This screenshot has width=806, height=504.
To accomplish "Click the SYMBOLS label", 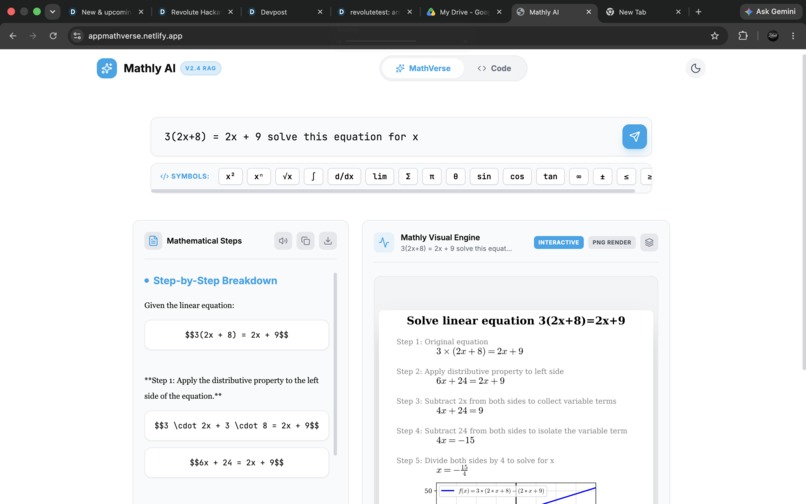I will (x=185, y=176).
